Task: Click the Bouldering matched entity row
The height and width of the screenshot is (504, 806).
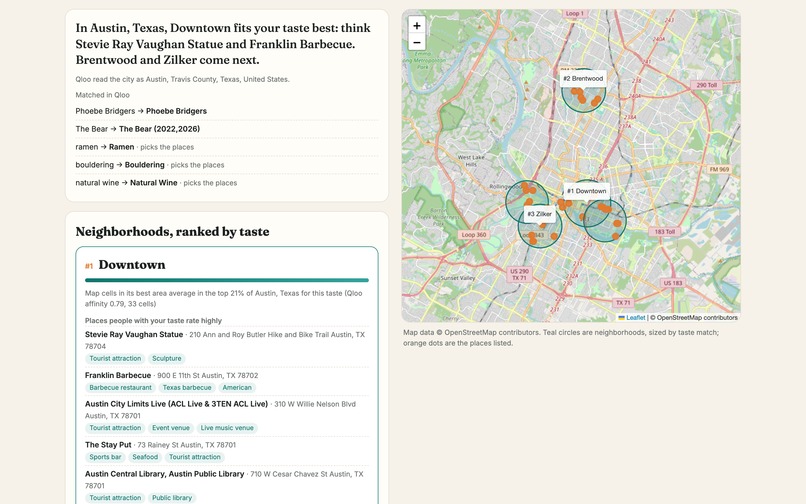Action: click(227, 165)
